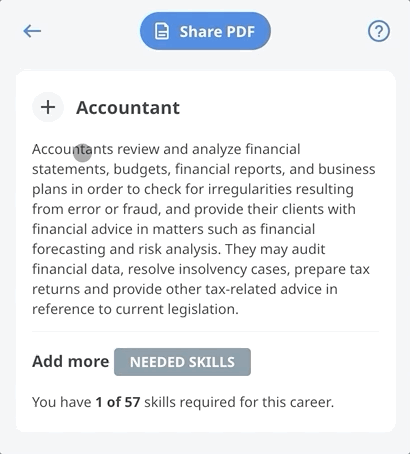This screenshot has height=454, width=410.
Task: Open the NEEDED SKILLS list
Action: (x=182, y=362)
